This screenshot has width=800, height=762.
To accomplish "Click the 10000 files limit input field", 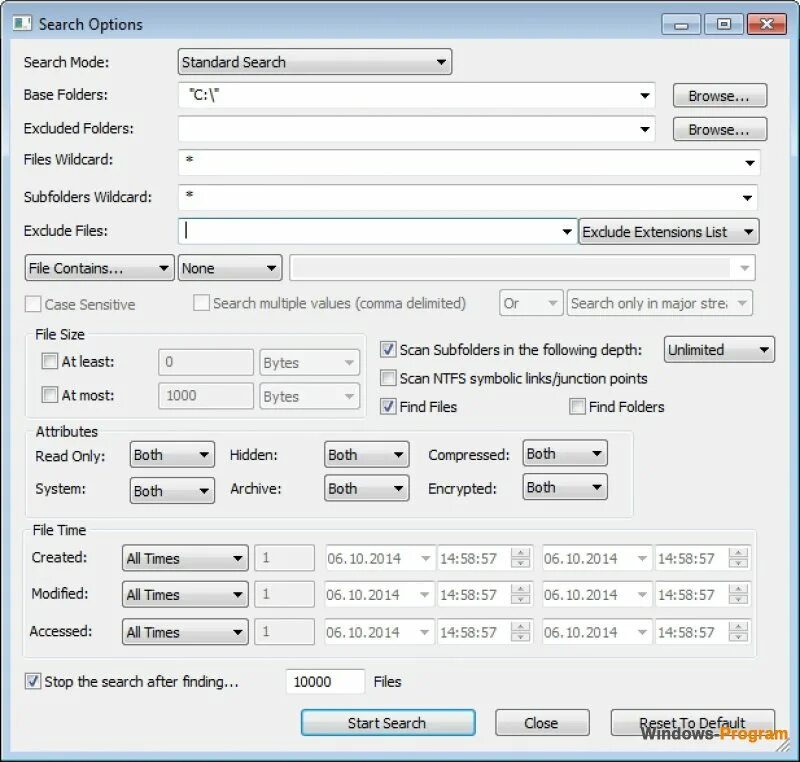I will coord(325,681).
